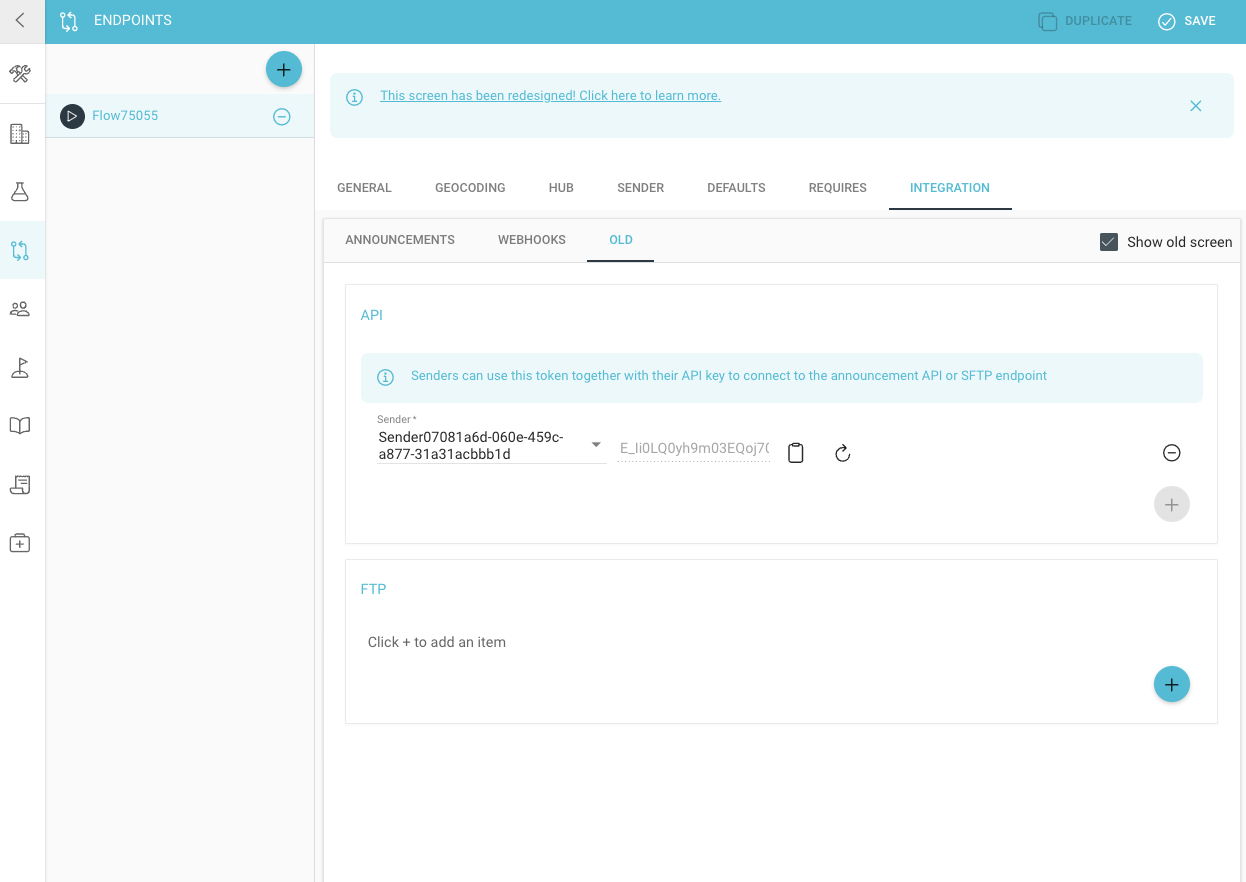Click the Save button
The width and height of the screenshot is (1246, 882).
[x=1187, y=21]
